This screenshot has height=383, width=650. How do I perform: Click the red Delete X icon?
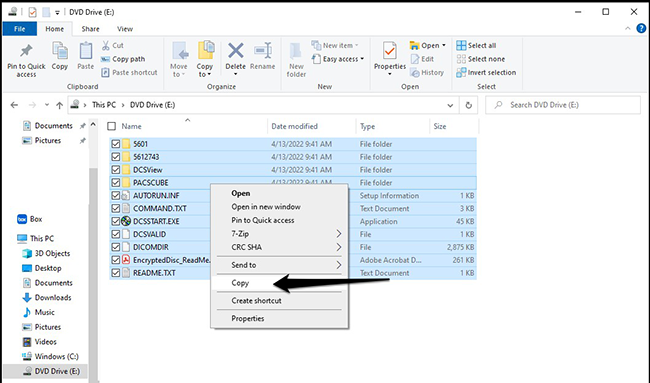click(x=235, y=51)
